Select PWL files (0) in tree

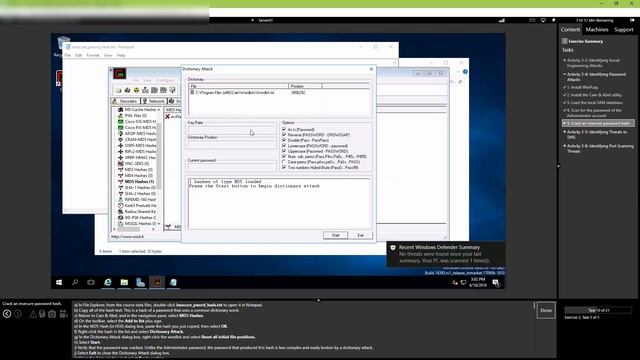(x=133, y=116)
